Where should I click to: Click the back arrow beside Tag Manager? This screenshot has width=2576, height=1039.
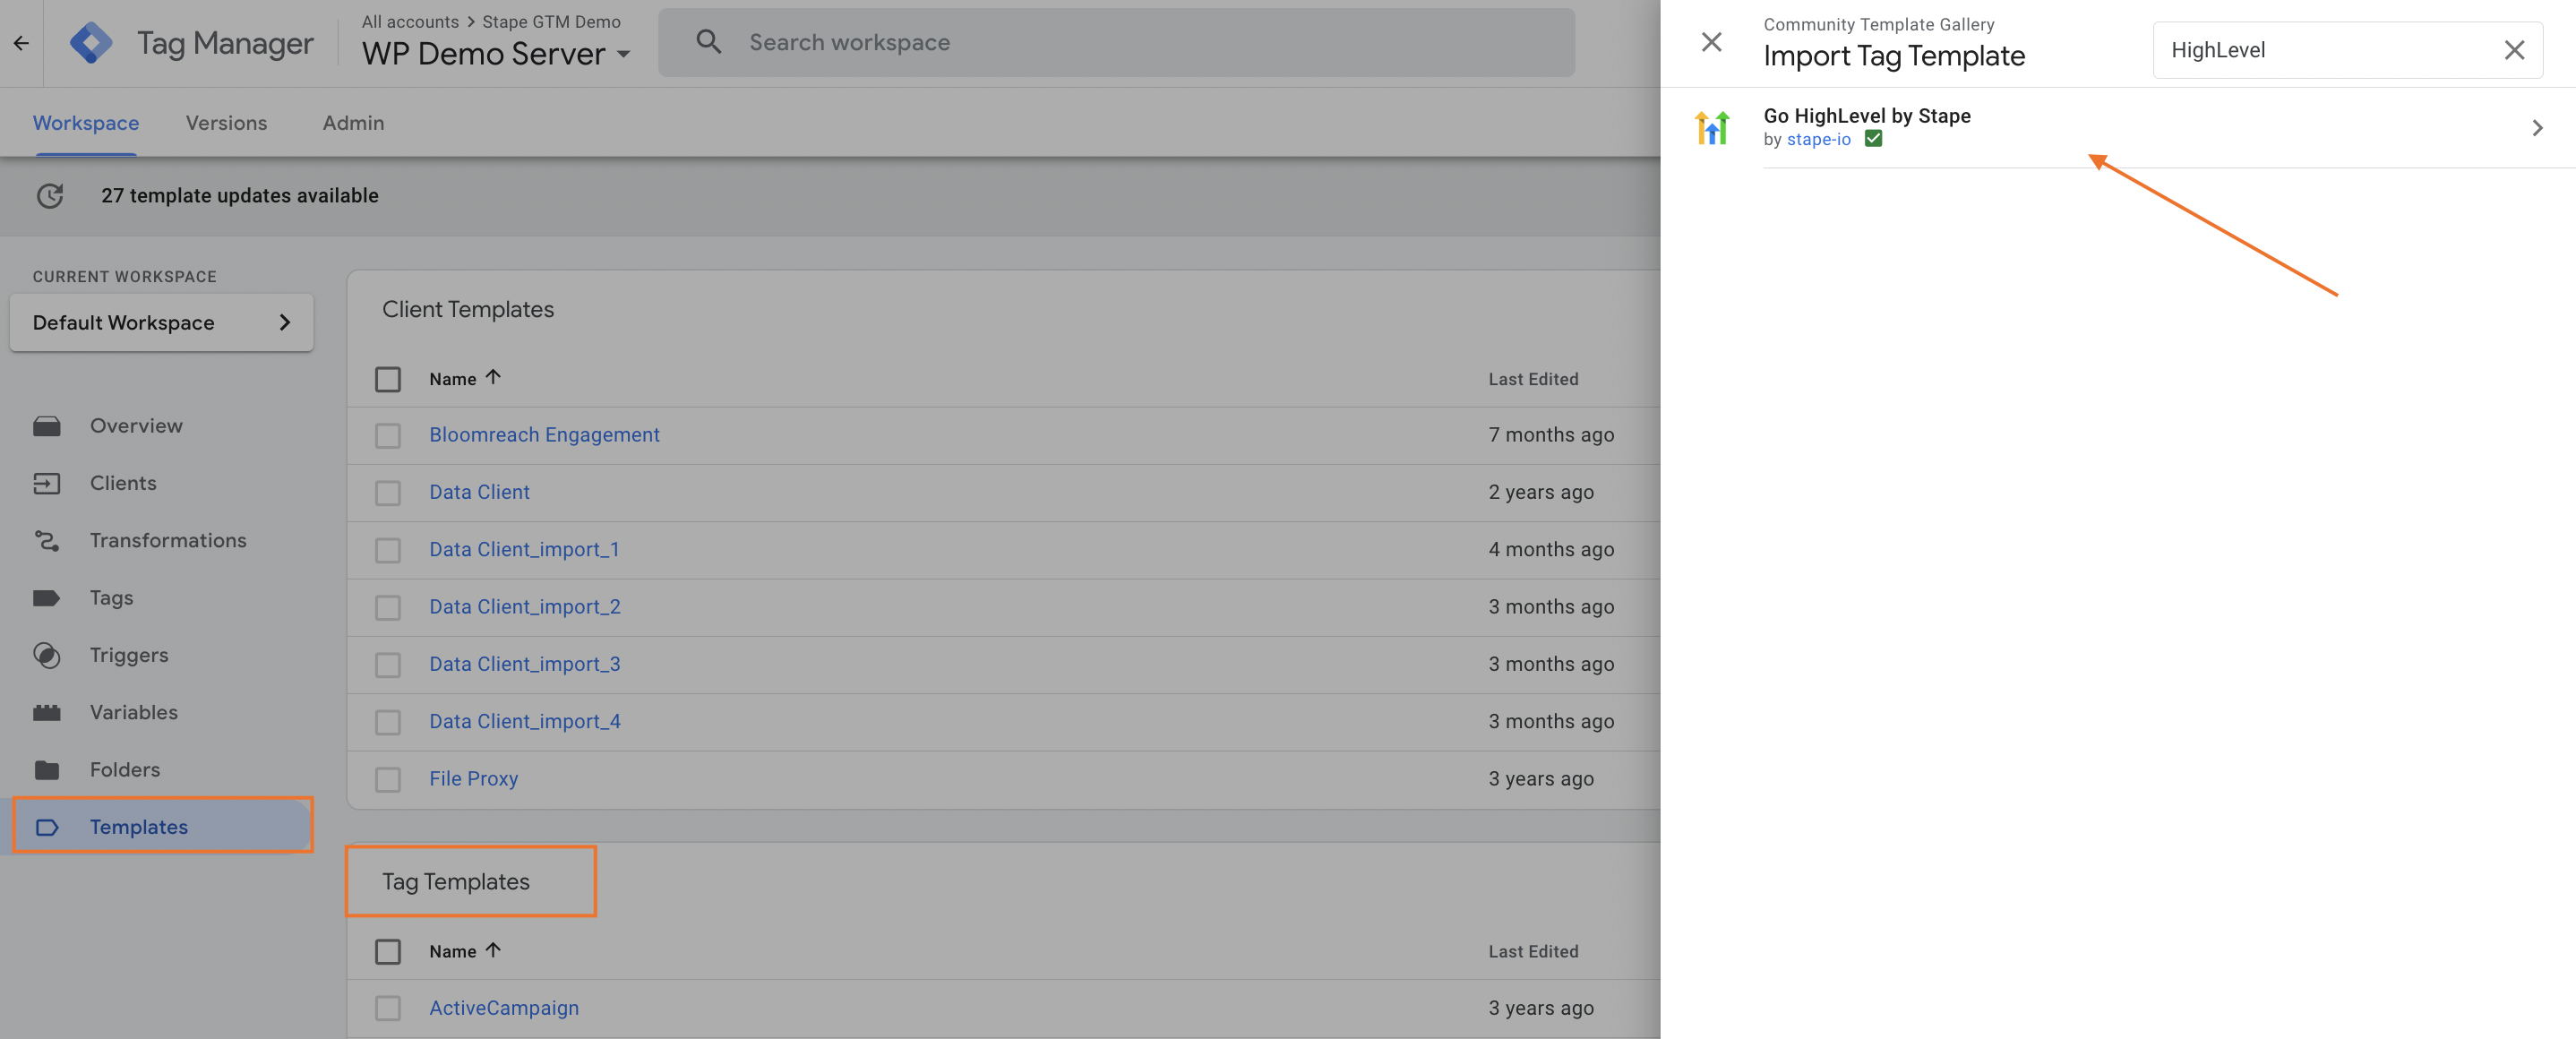pyautogui.click(x=21, y=43)
